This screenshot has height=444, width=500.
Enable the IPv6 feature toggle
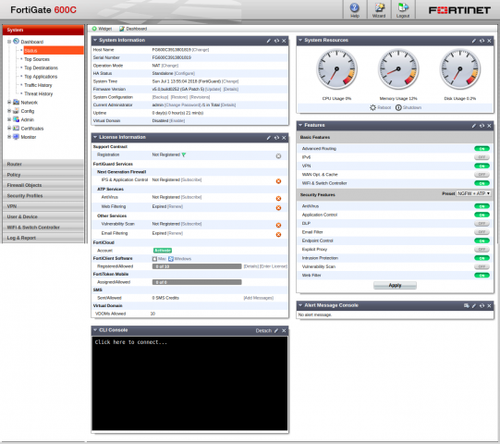click(482, 157)
